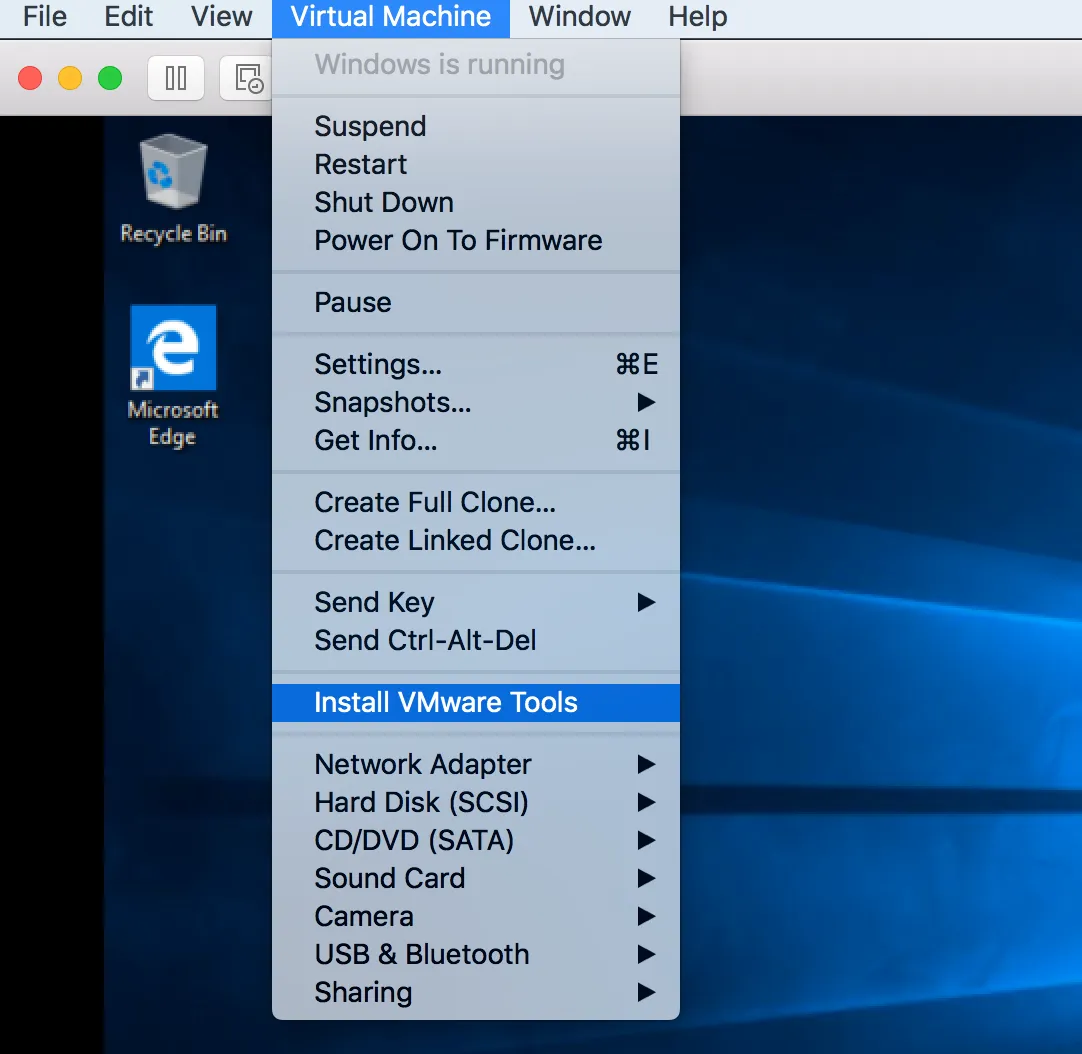This screenshot has width=1082, height=1054.
Task: Open the Edit menu
Action: [128, 17]
